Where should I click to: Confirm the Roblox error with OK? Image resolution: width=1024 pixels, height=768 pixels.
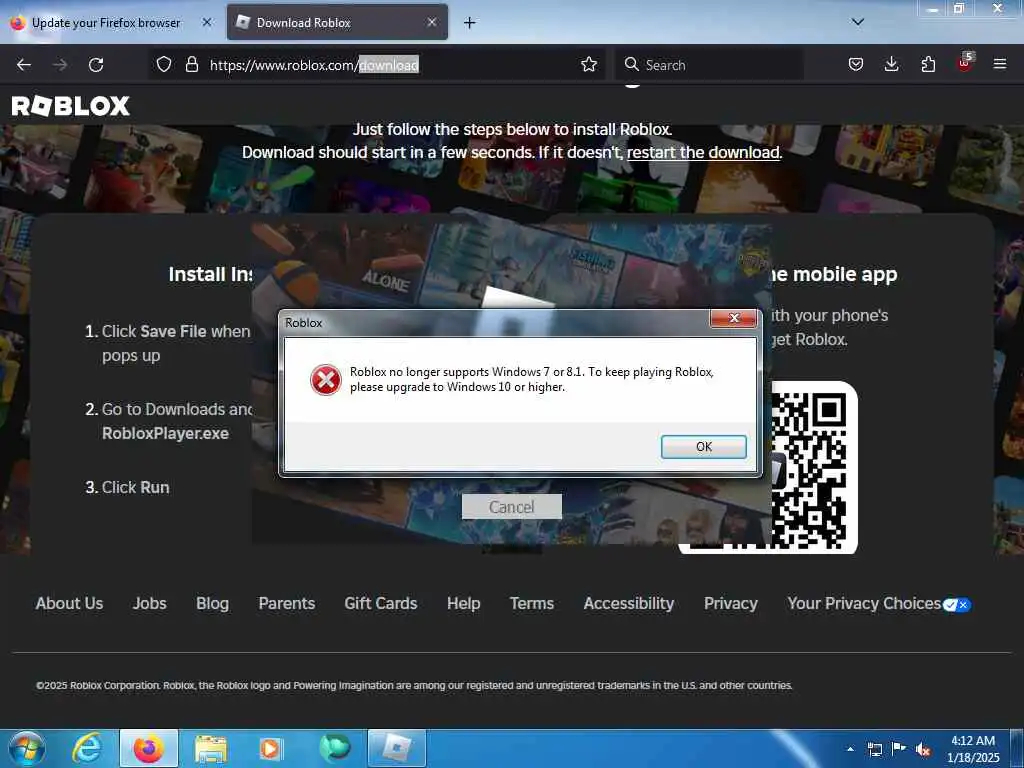click(x=703, y=447)
